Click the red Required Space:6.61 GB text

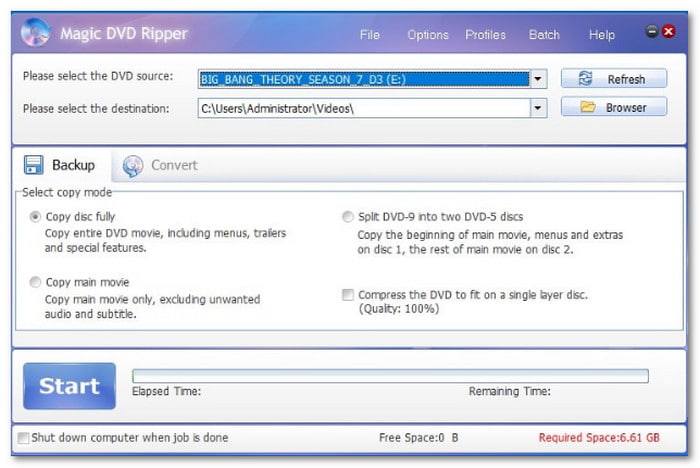(599, 438)
